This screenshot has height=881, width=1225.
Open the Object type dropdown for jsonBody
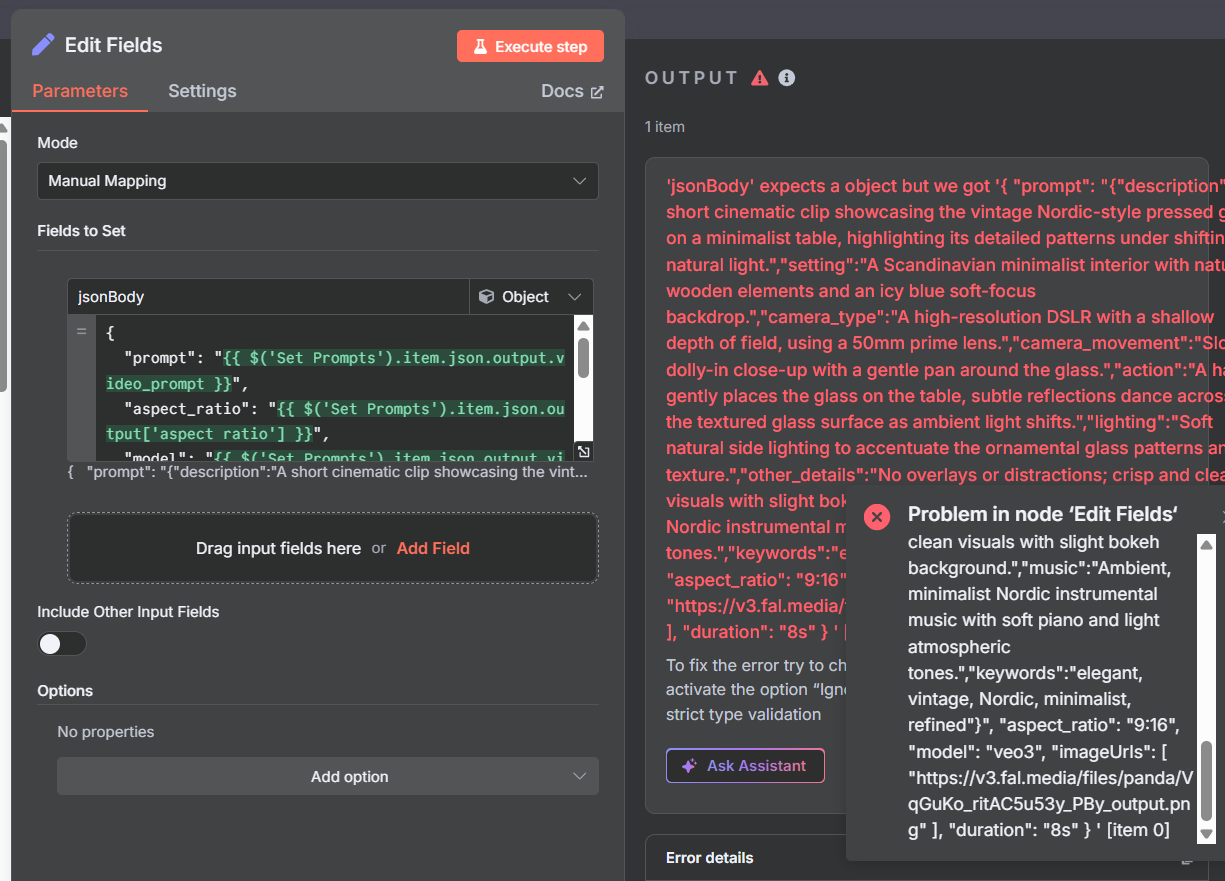pos(530,297)
